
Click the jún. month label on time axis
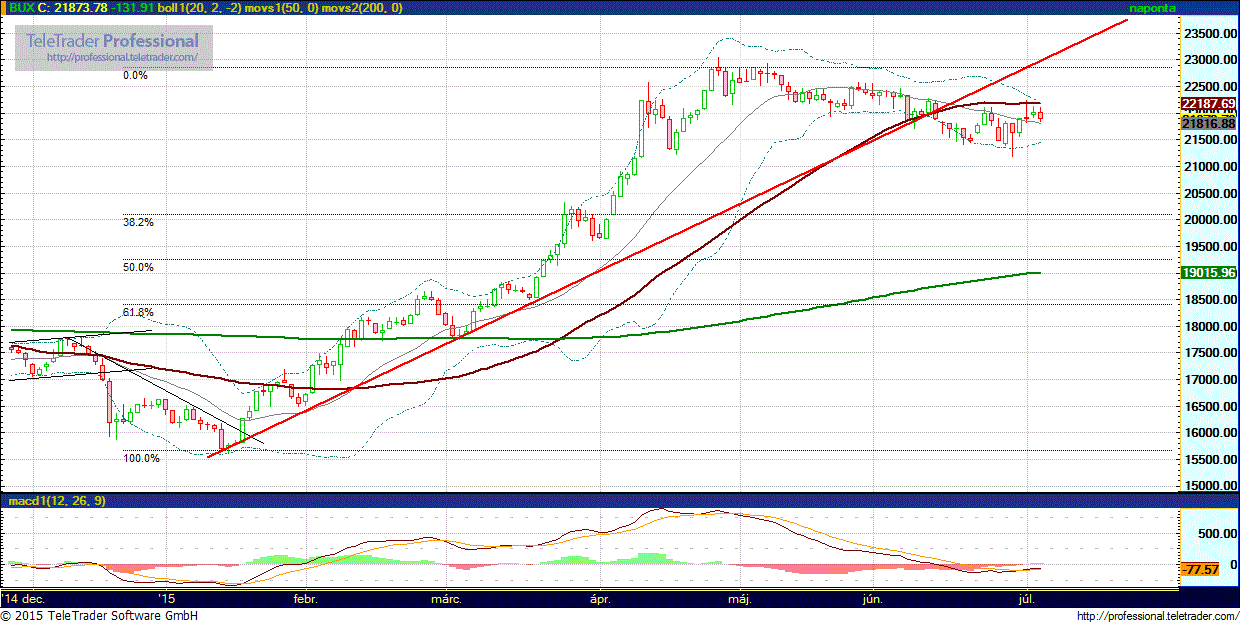tap(873, 598)
